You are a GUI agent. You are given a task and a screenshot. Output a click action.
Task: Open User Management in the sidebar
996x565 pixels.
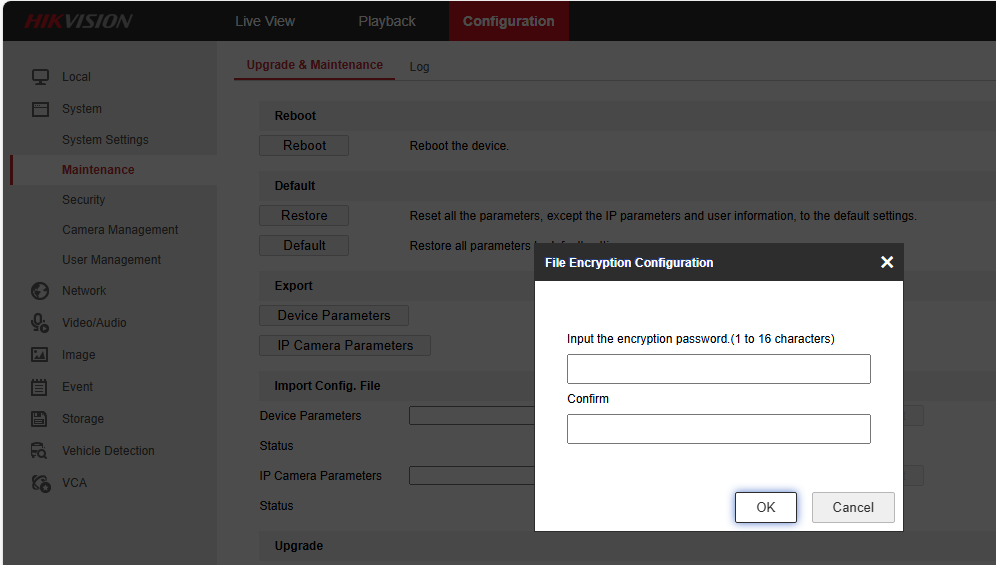[x=111, y=260]
